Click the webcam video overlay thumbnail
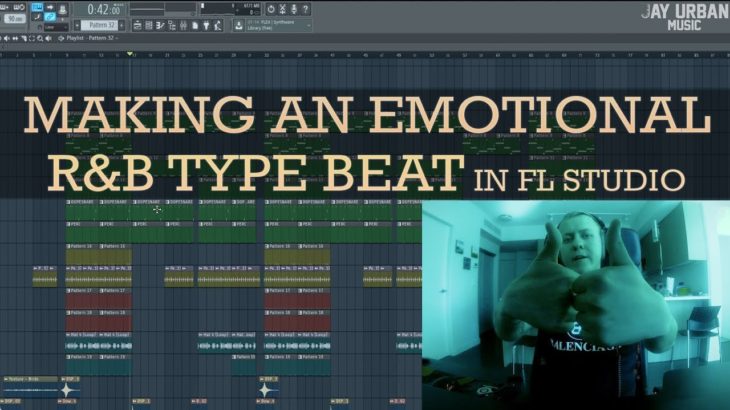Image resolution: width=730 pixels, height=410 pixels. 576,305
